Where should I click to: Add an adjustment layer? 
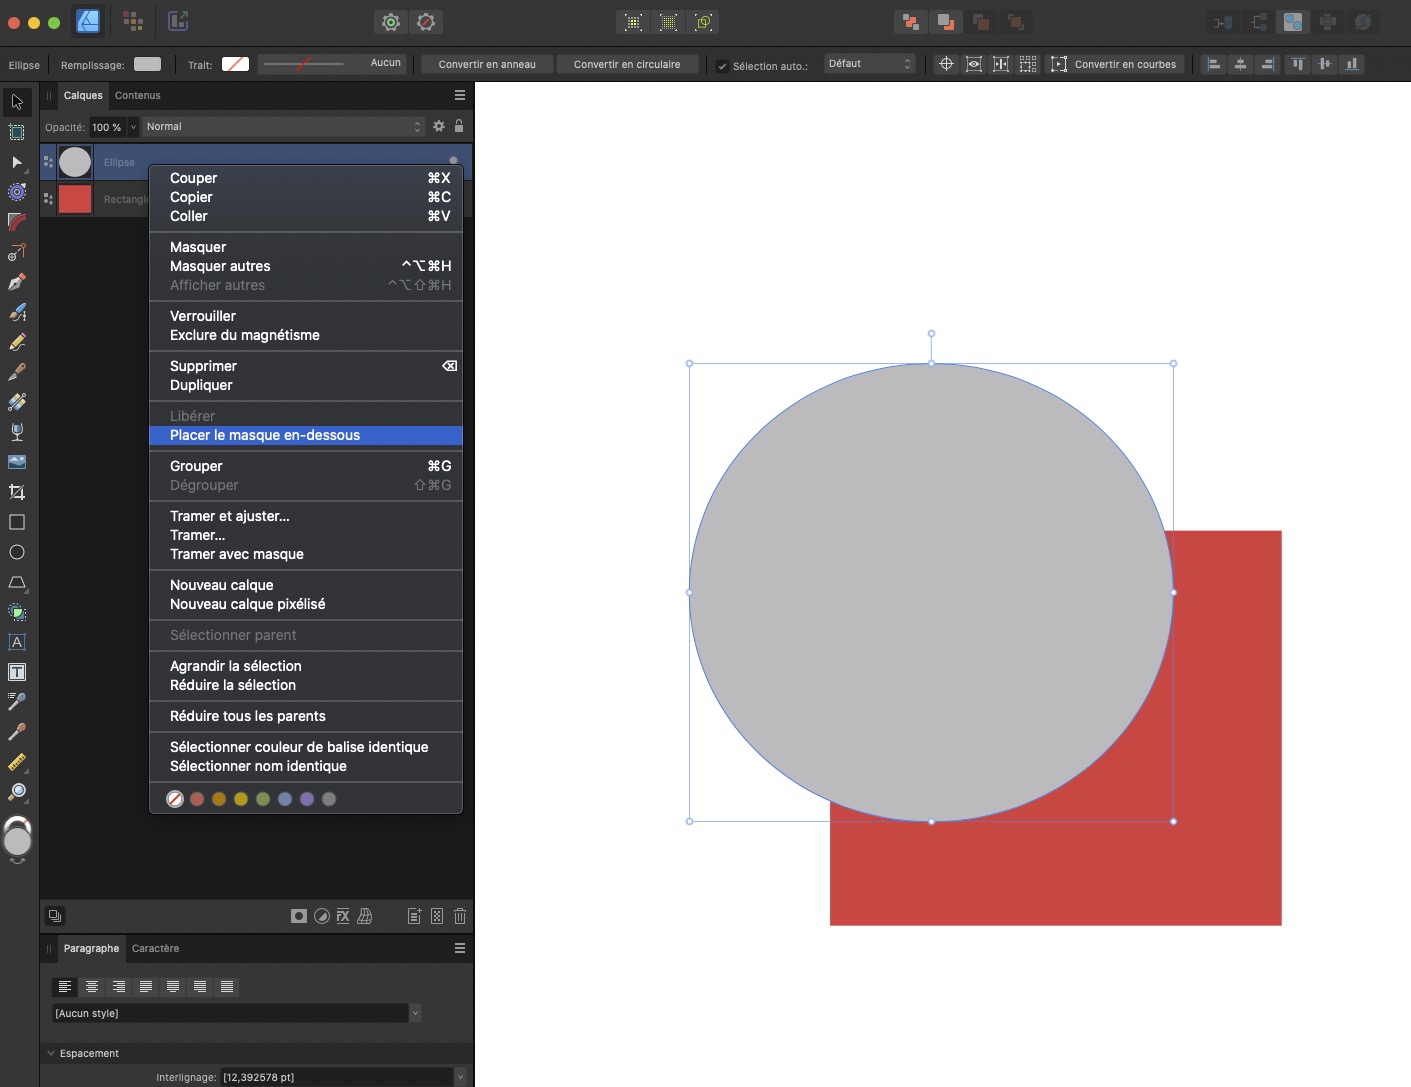point(321,916)
